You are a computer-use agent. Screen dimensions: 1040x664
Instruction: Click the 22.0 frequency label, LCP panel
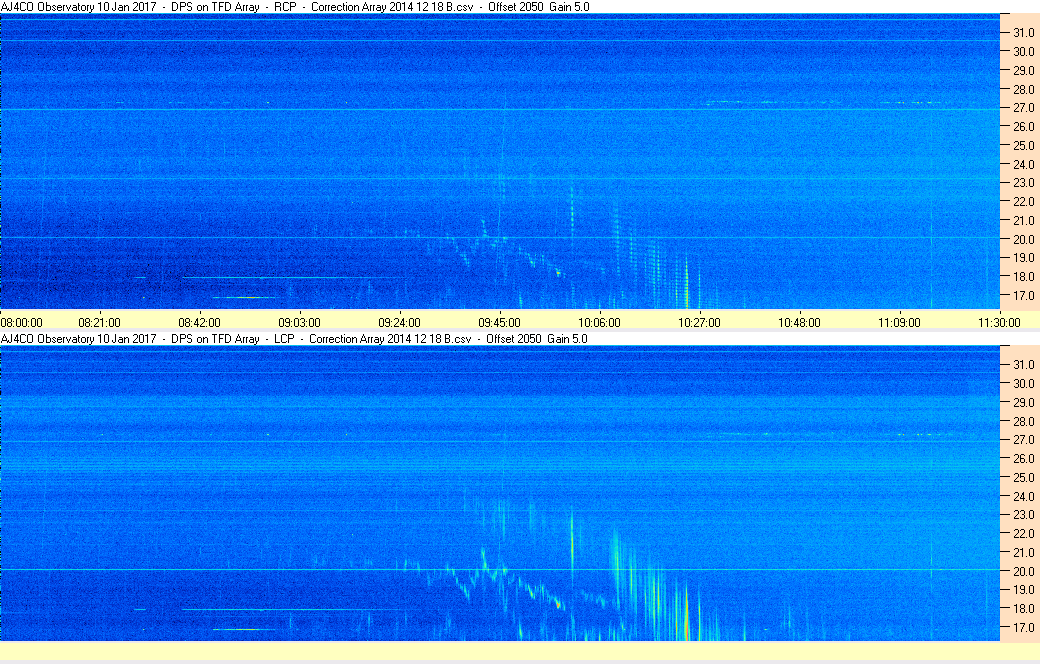[x=1023, y=533]
